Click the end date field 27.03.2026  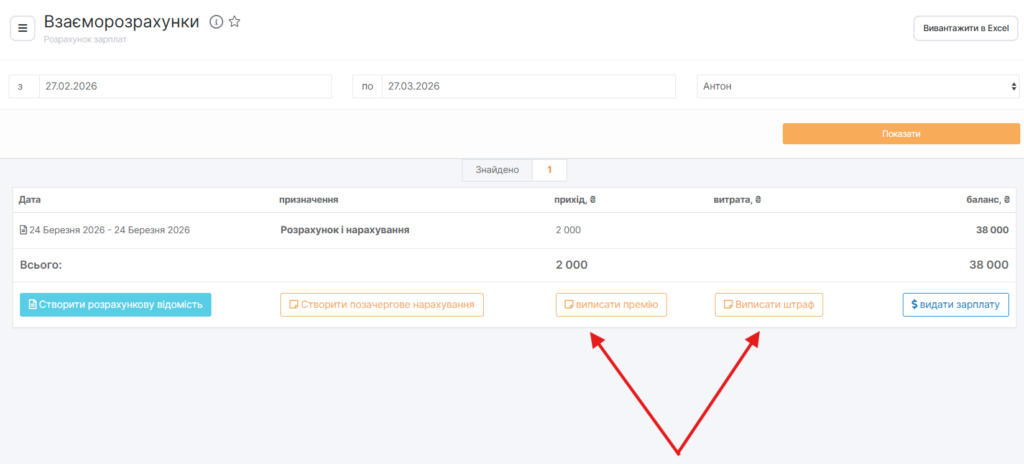tap(528, 87)
